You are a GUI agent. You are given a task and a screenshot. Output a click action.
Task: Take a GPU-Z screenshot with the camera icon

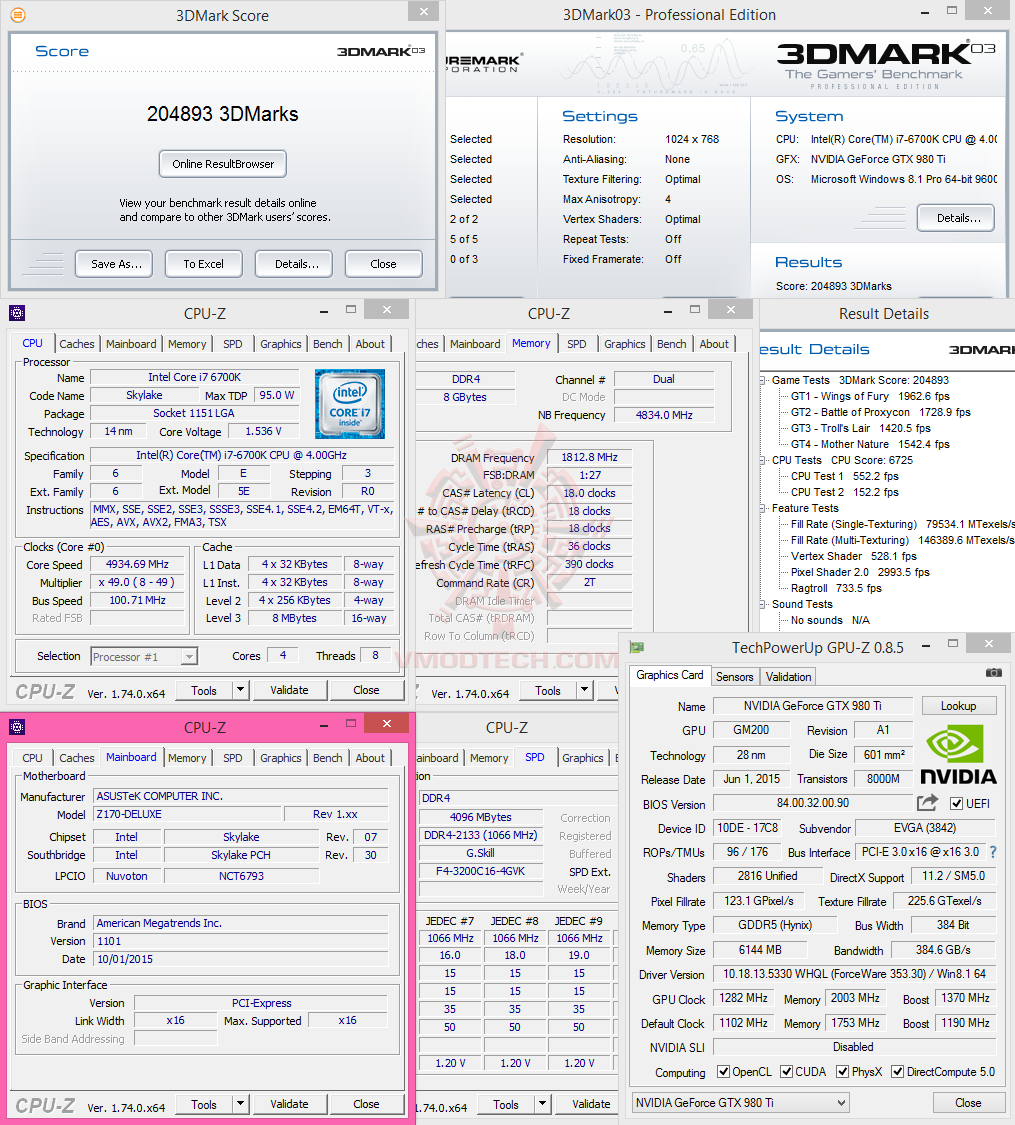click(x=993, y=673)
